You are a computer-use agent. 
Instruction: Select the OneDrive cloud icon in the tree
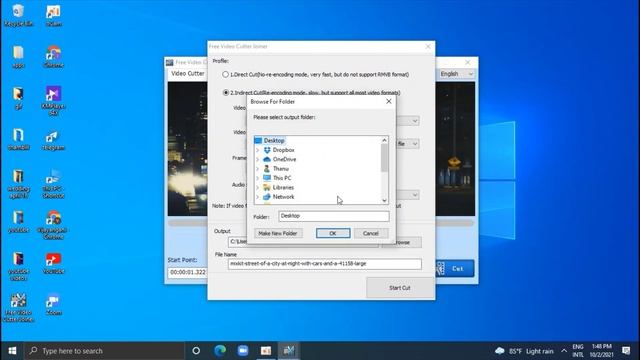pyautogui.click(x=267, y=159)
